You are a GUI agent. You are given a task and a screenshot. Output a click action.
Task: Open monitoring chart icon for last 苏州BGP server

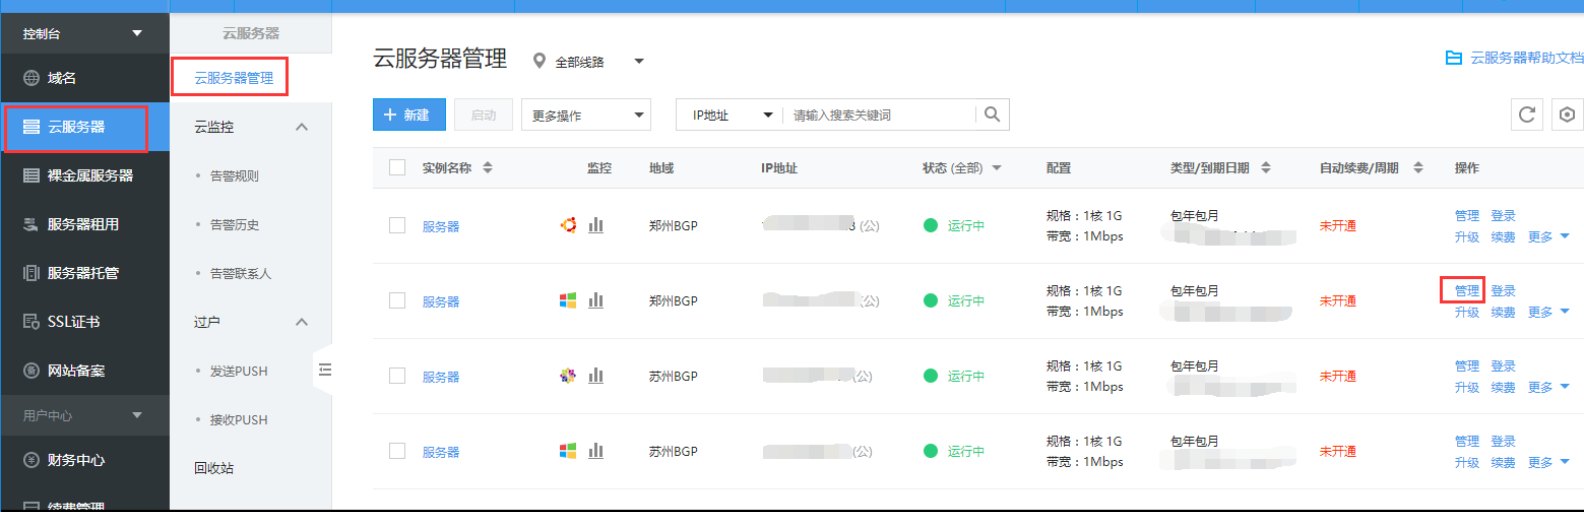coord(596,451)
